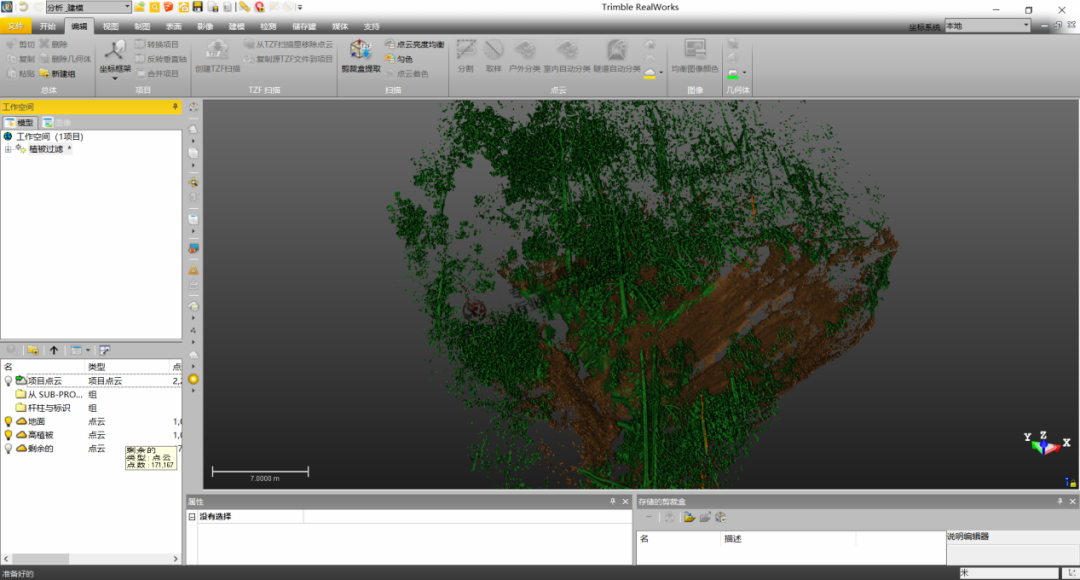Turn on the 剩余的 point cloud bulb
The image size is (1080, 580).
tap(9, 450)
